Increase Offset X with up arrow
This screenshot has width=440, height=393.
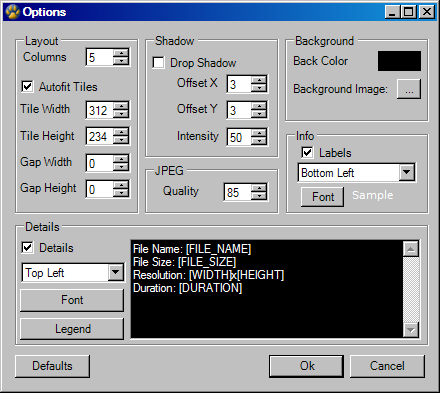click(259, 80)
